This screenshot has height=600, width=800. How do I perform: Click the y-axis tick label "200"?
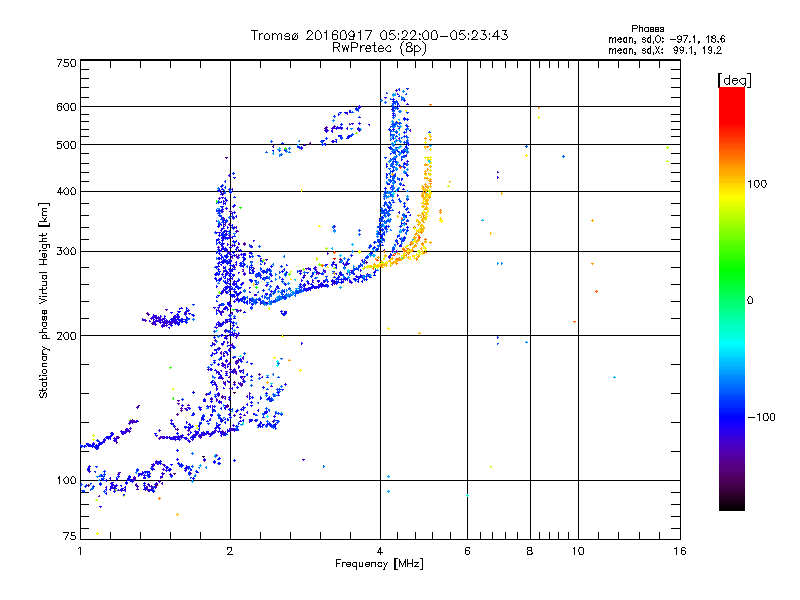[66, 336]
